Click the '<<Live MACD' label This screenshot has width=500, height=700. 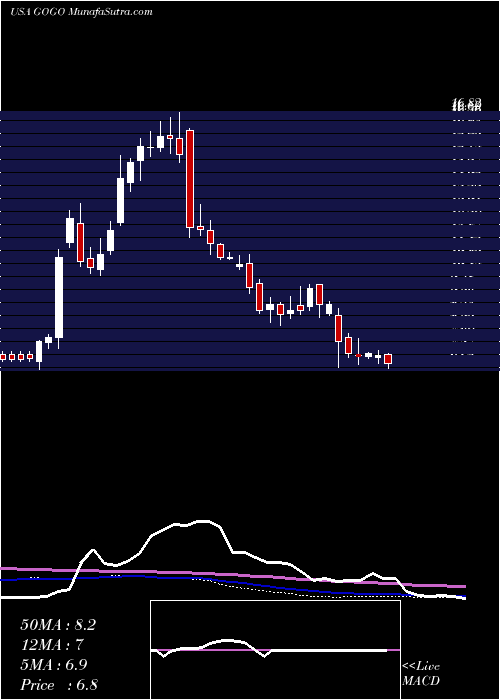coord(421,673)
